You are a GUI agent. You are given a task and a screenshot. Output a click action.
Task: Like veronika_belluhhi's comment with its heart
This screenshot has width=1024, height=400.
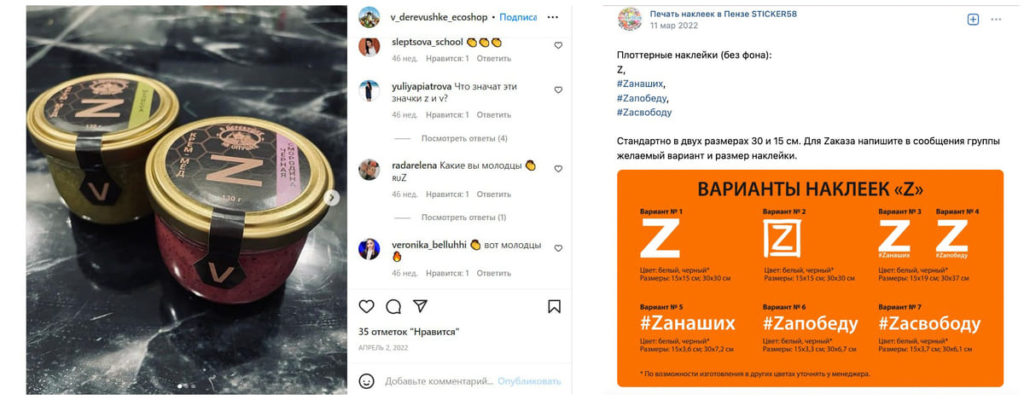(558, 248)
